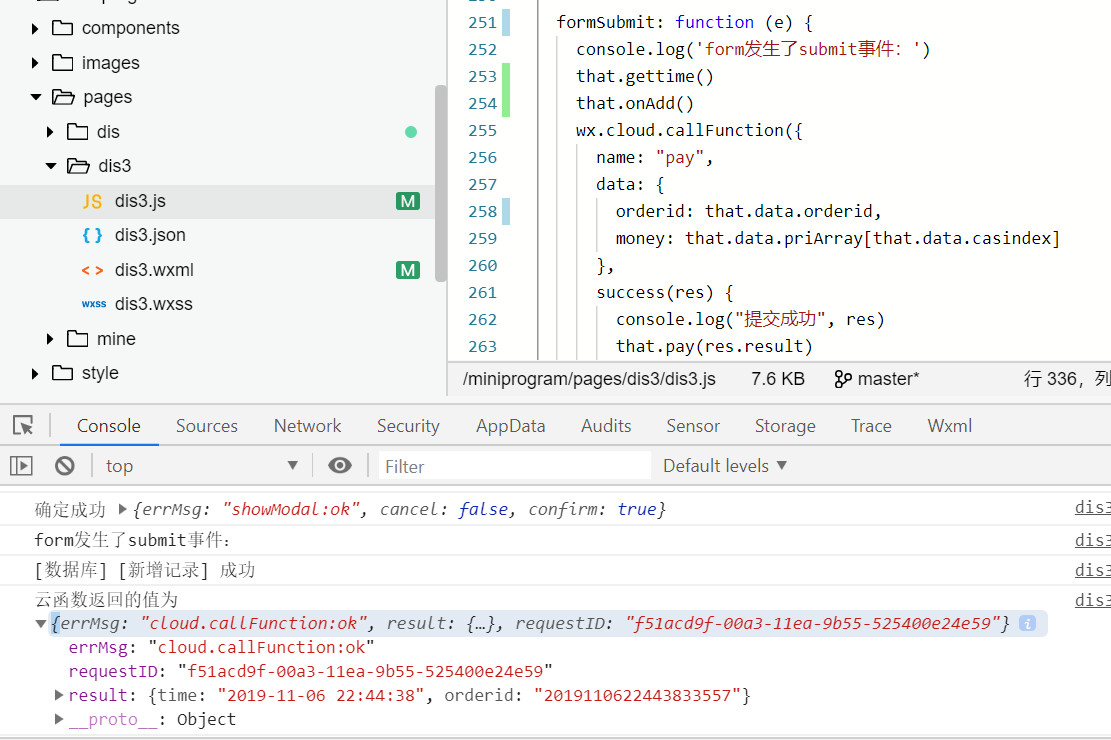Click the 行 336 cursor position indicator
This screenshot has width=1111, height=740.
(x=1053, y=379)
